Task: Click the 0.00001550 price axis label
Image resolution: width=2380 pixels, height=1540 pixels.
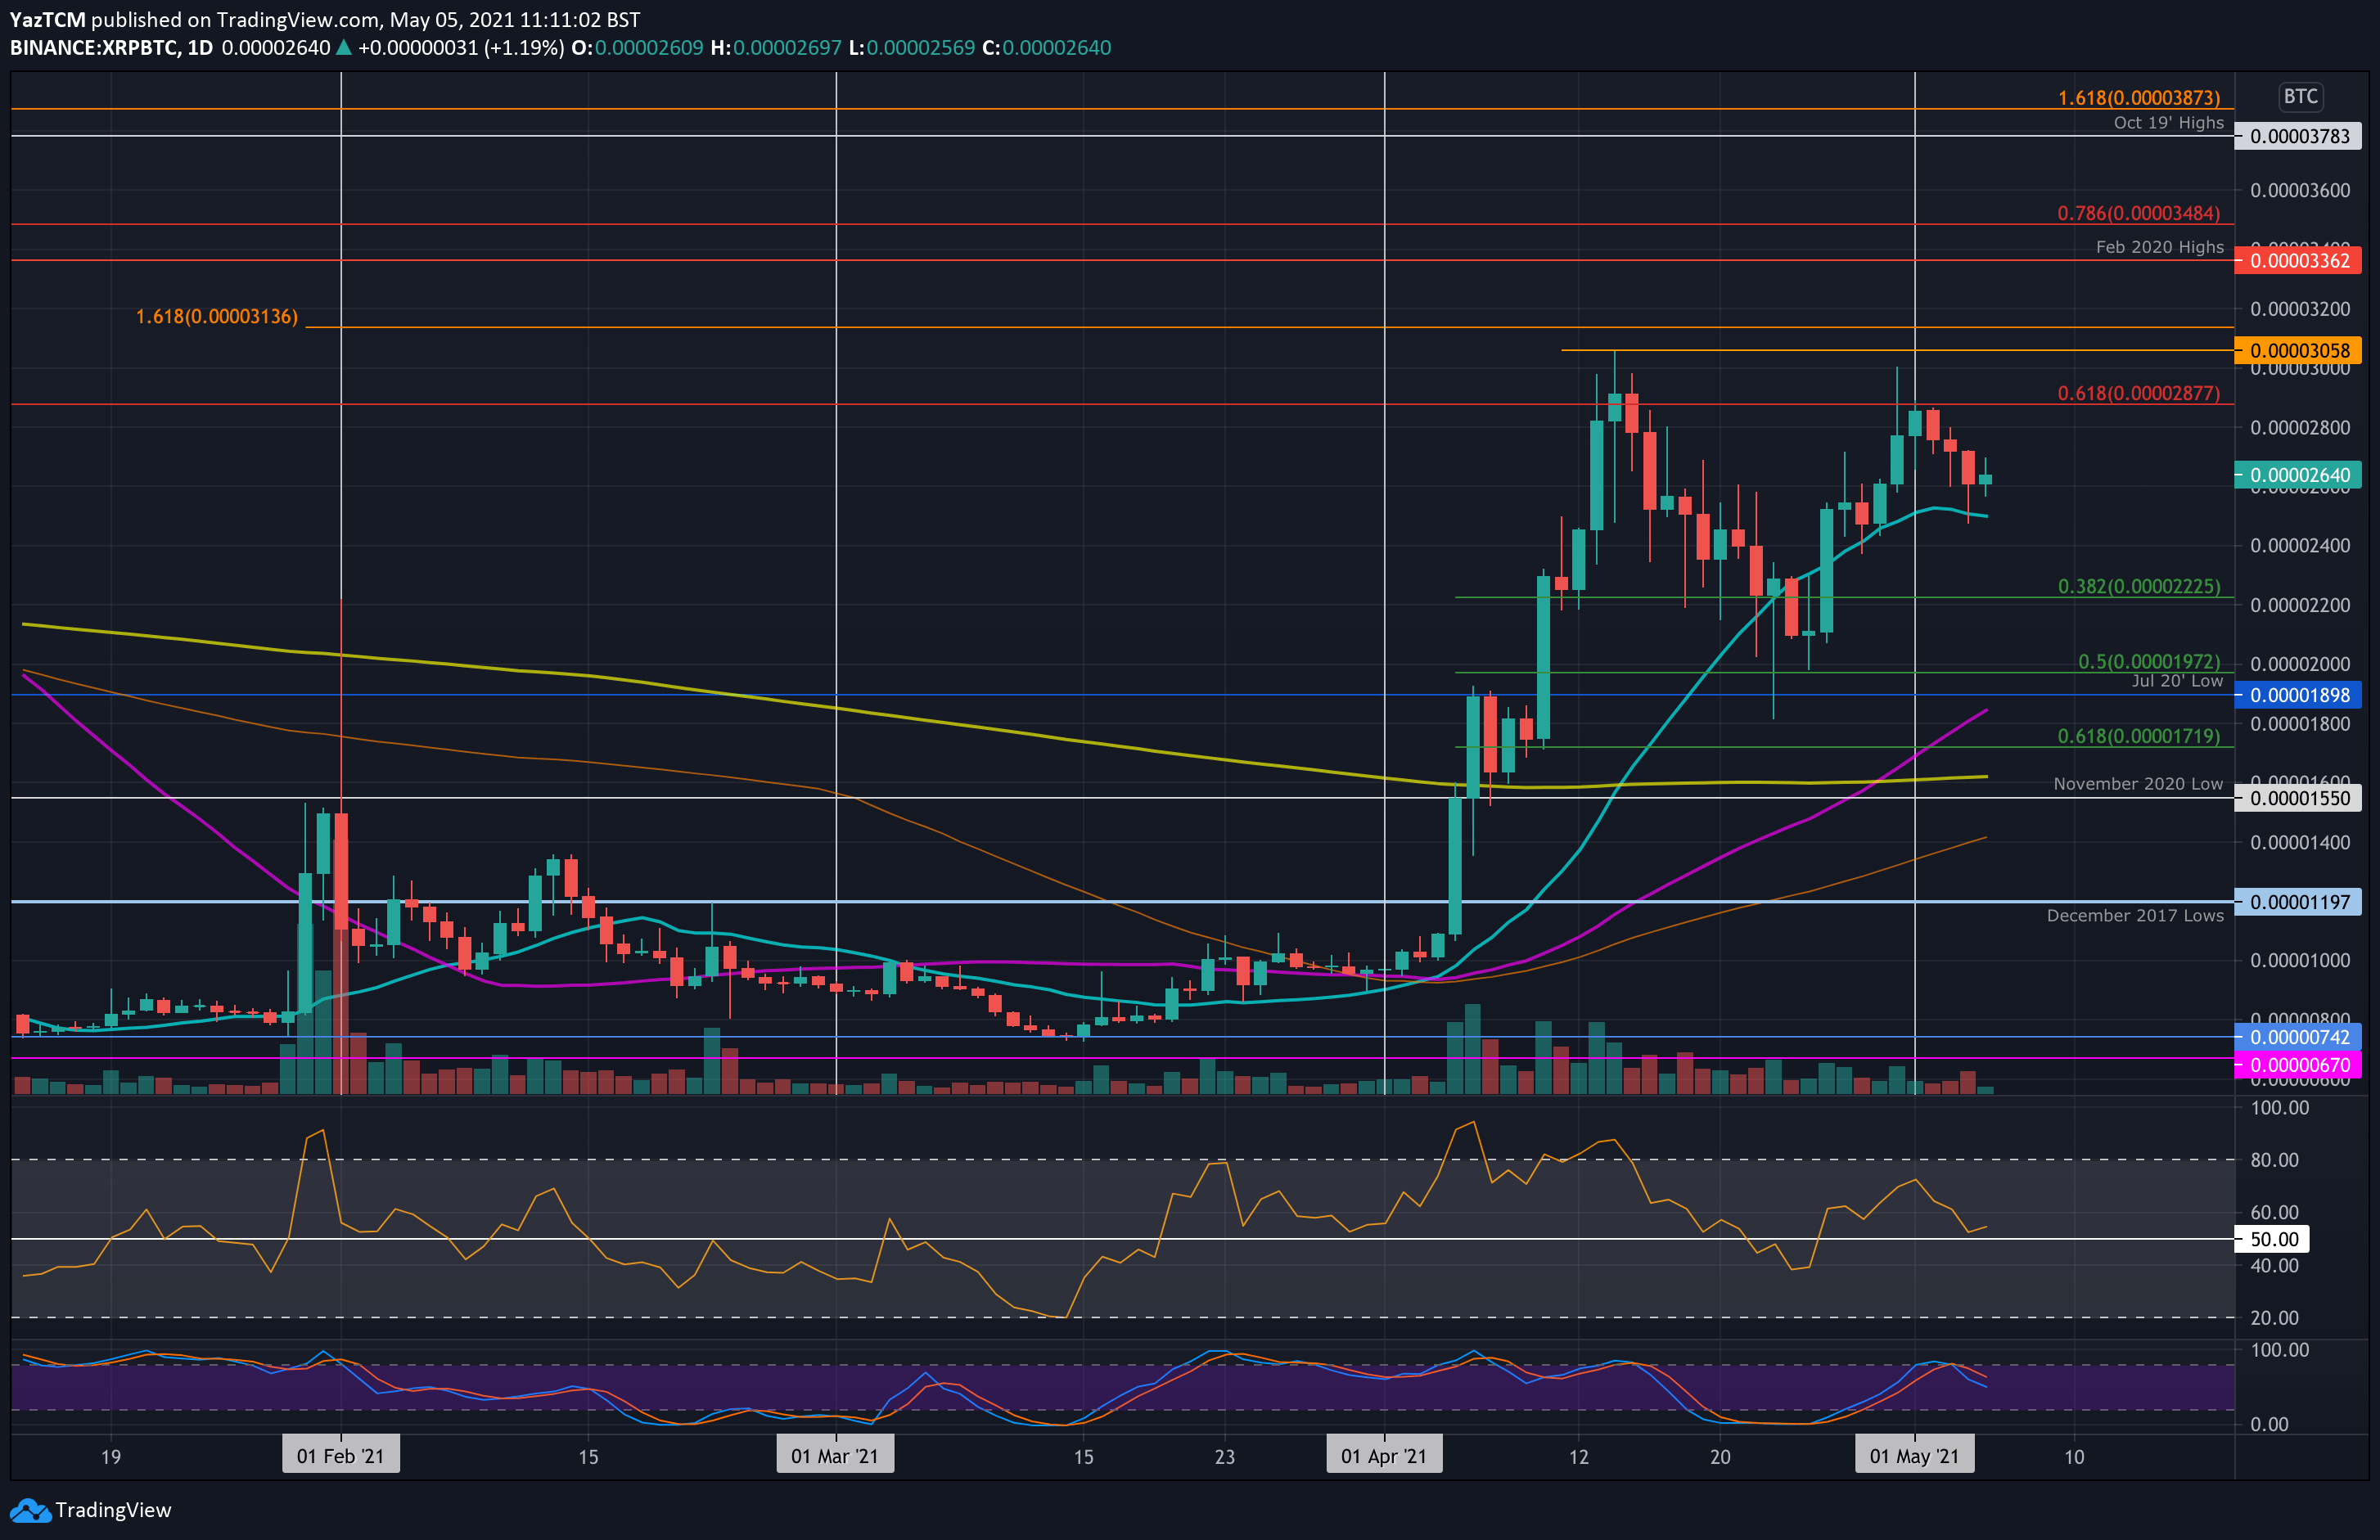Action: point(2298,798)
